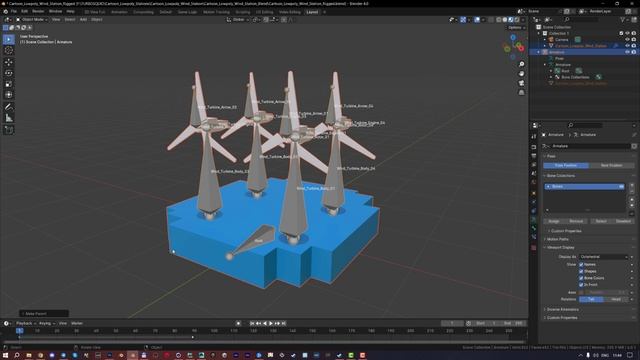Open the Render menu
This screenshot has width=640, height=360.
[x=38, y=11]
